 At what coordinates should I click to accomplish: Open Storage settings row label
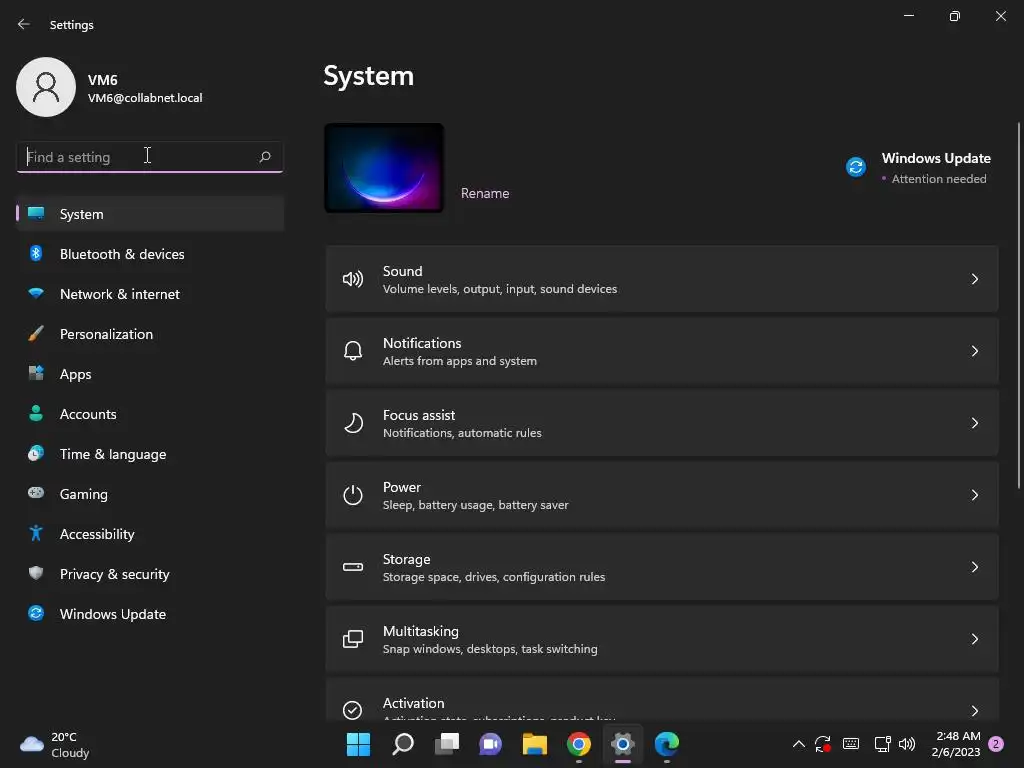[x=406, y=559]
